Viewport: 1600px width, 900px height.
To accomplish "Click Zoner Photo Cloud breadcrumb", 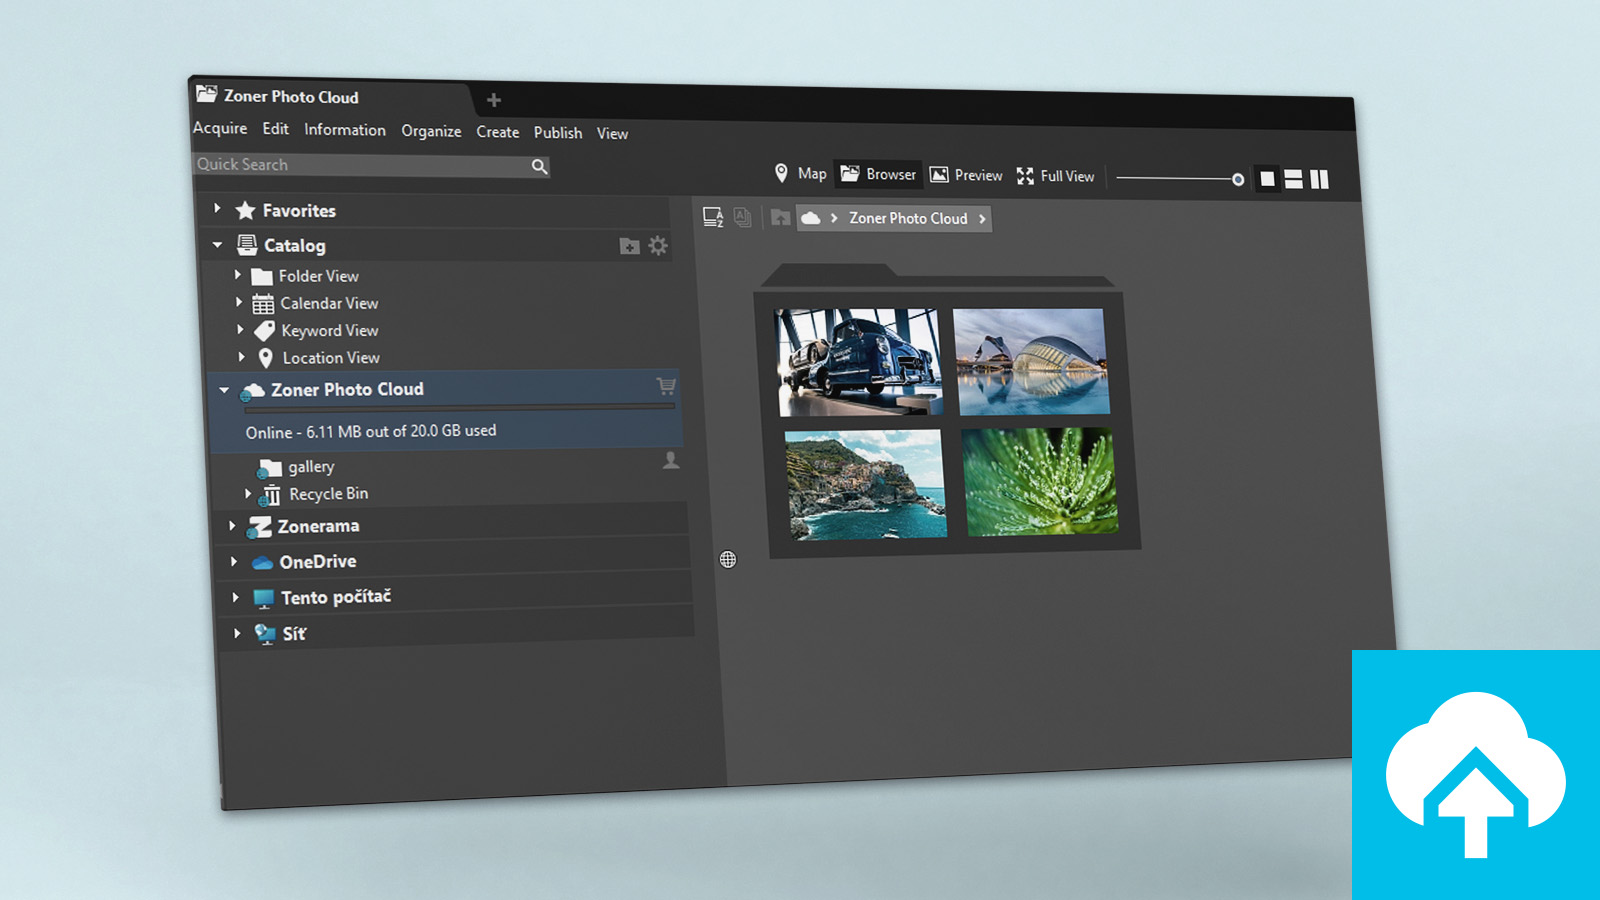I will 908,218.
